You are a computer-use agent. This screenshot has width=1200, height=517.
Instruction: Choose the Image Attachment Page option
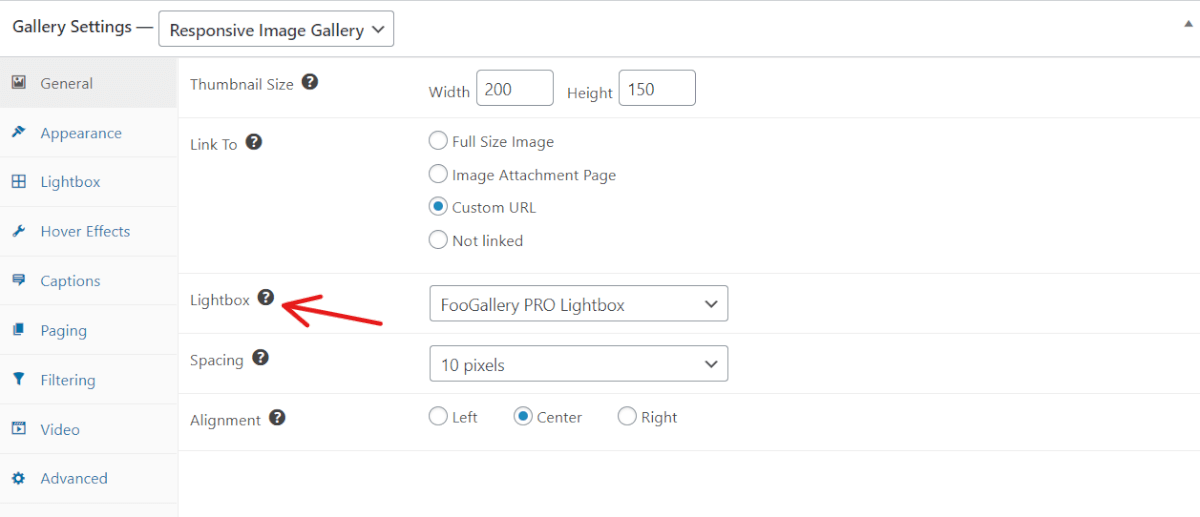(x=438, y=174)
